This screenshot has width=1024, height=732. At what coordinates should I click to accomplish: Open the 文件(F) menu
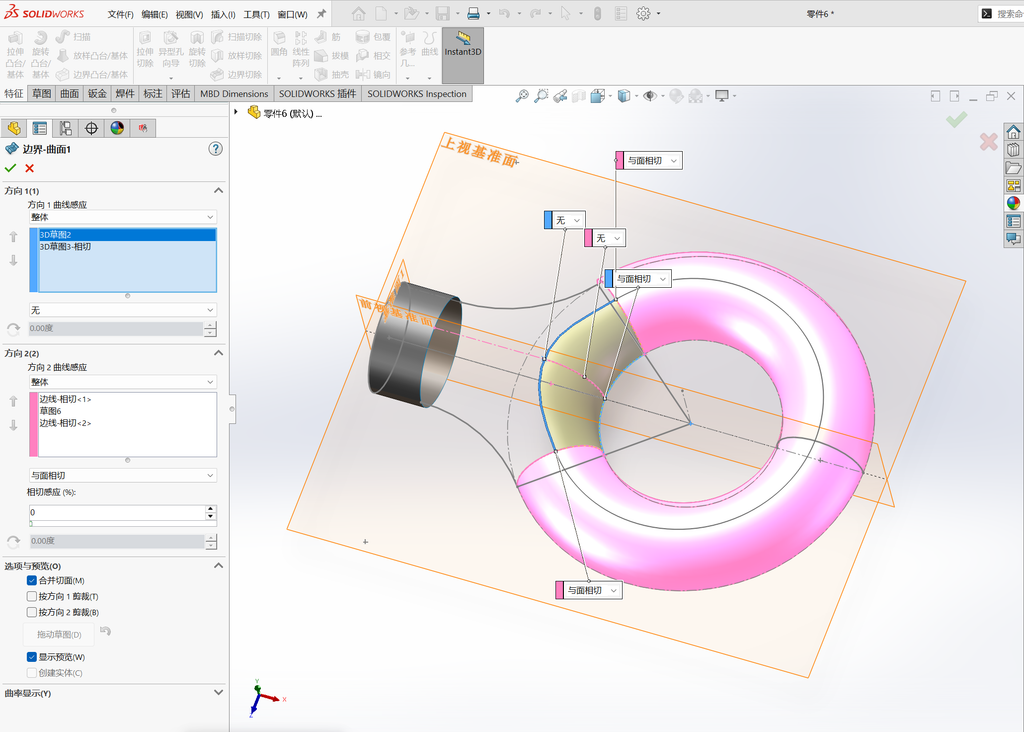120,14
